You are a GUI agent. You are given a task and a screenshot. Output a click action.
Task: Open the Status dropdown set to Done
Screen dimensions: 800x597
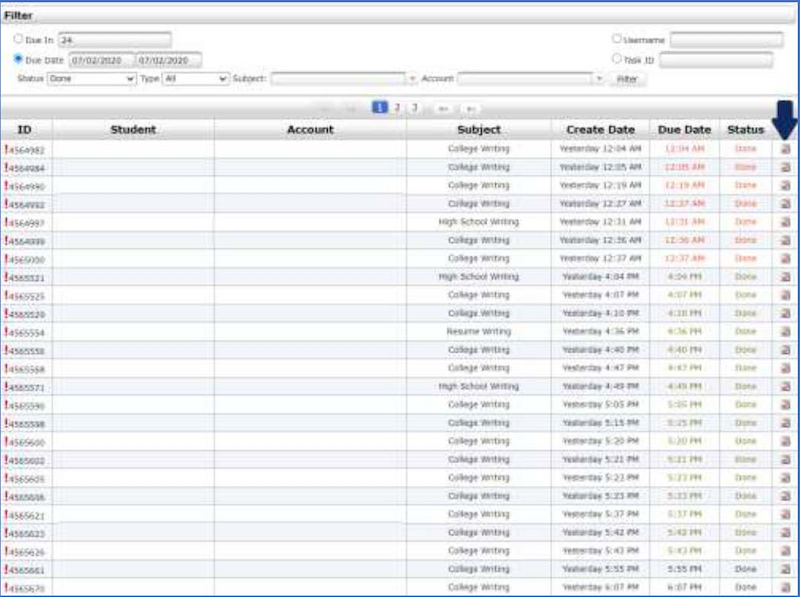[91, 78]
